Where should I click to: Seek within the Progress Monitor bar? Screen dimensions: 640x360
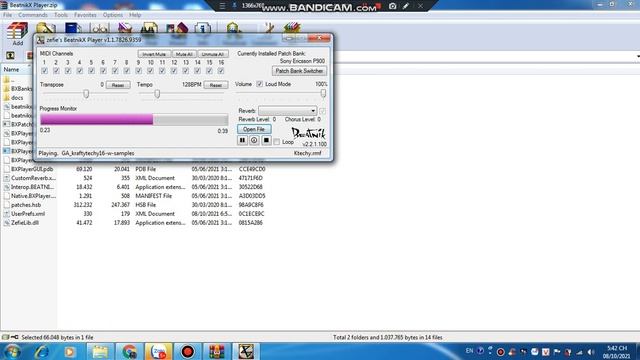(134, 120)
